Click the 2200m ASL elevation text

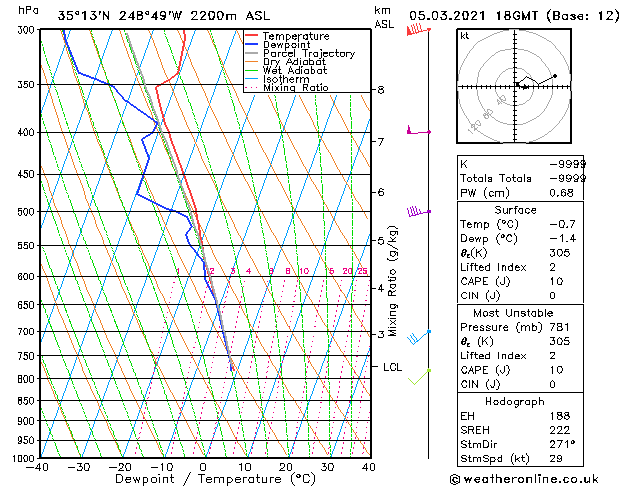click(230, 16)
